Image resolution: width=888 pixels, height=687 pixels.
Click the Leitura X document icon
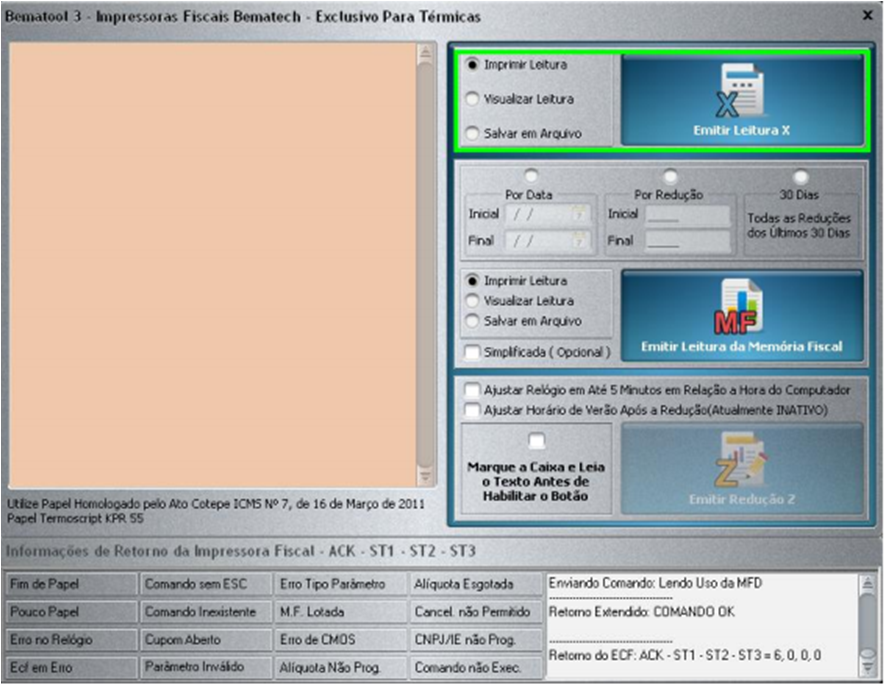click(x=741, y=91)
